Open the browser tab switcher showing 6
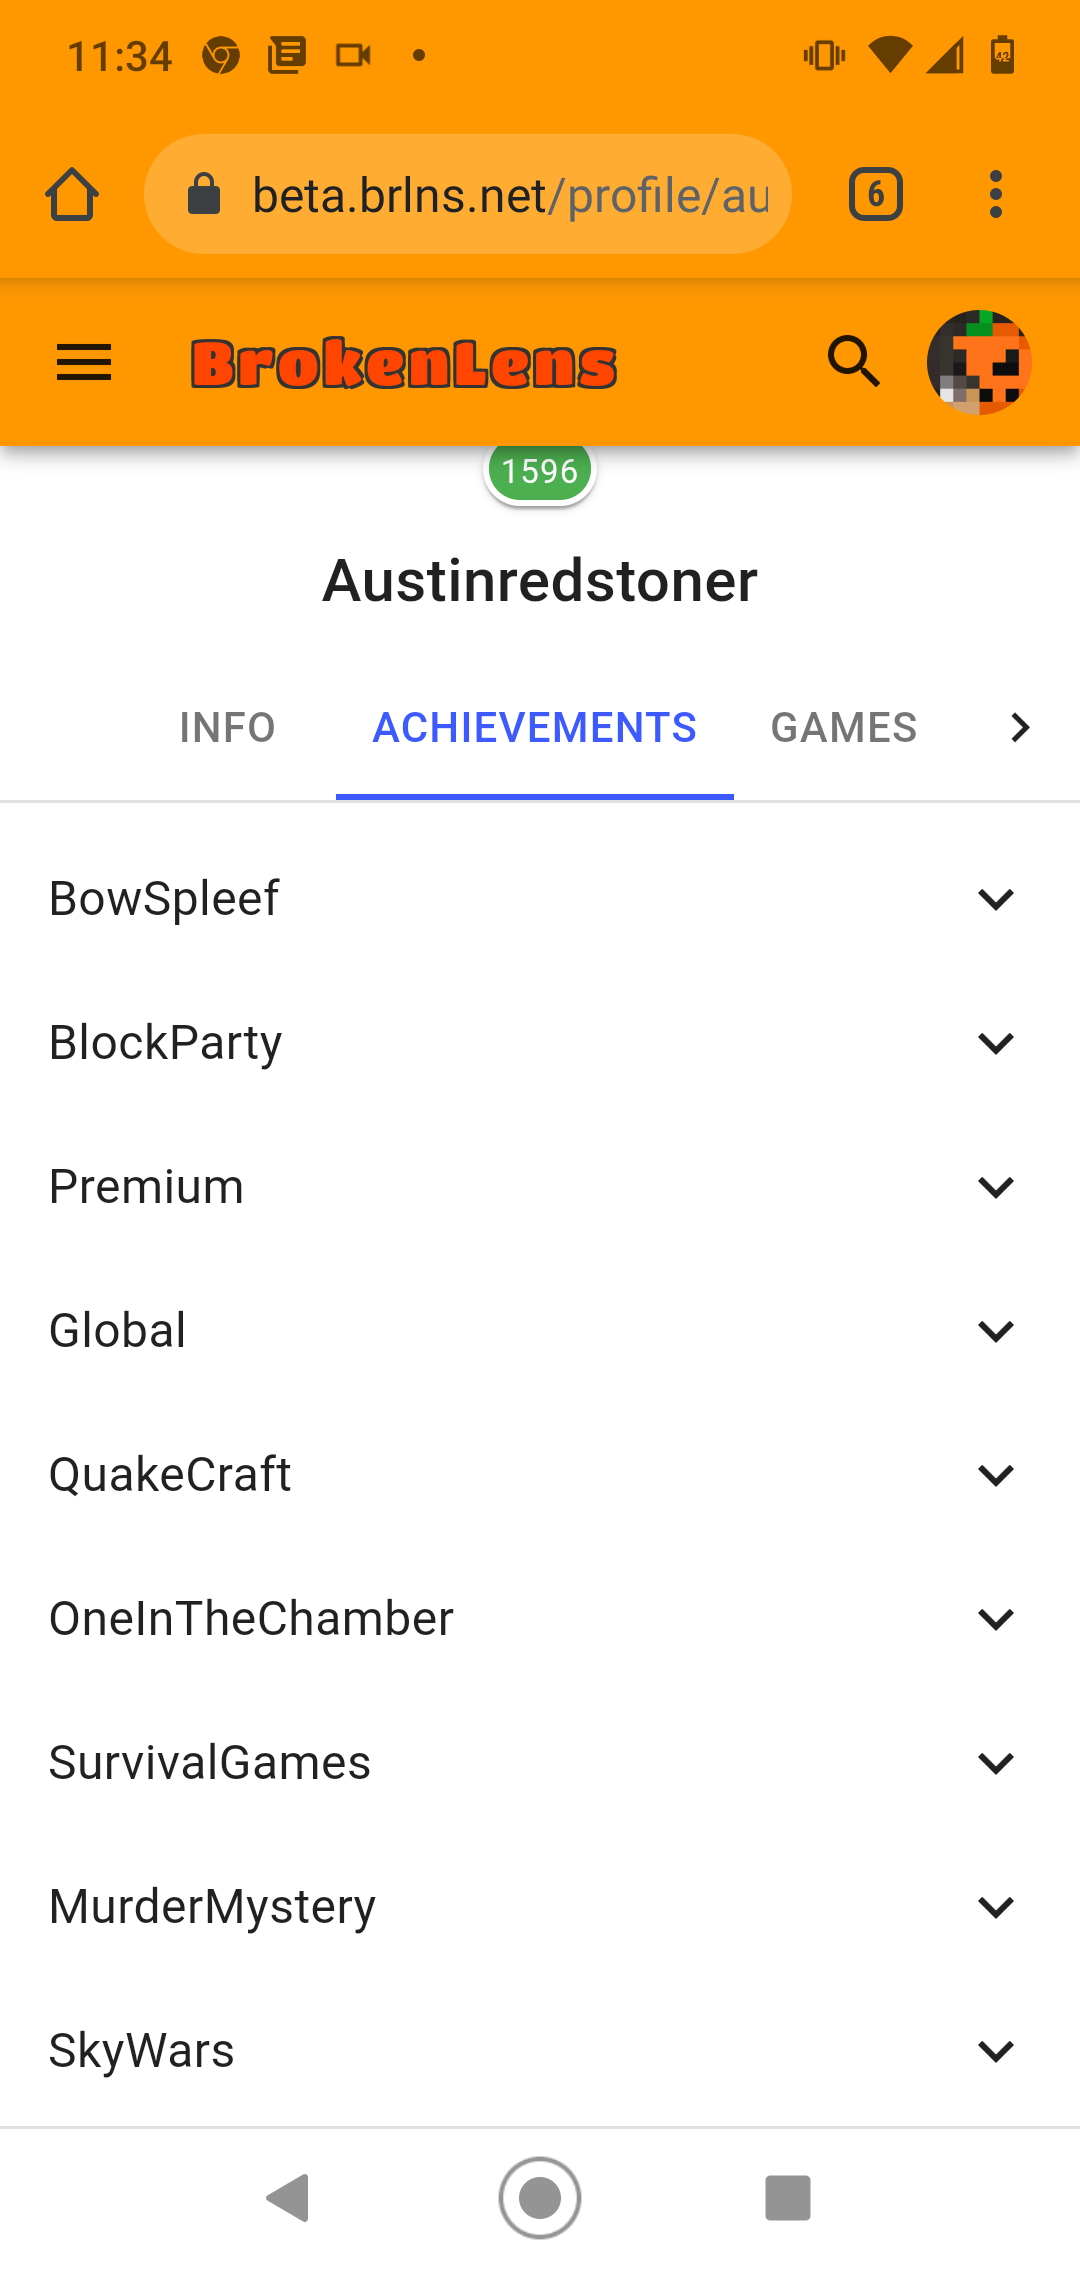 tap(876, 194)
